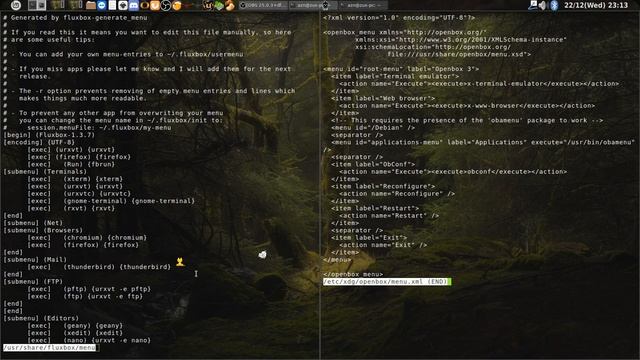Launch the black-and-white Inkscape-style icon
640x360 pixels.
click(x=123, y=5)
